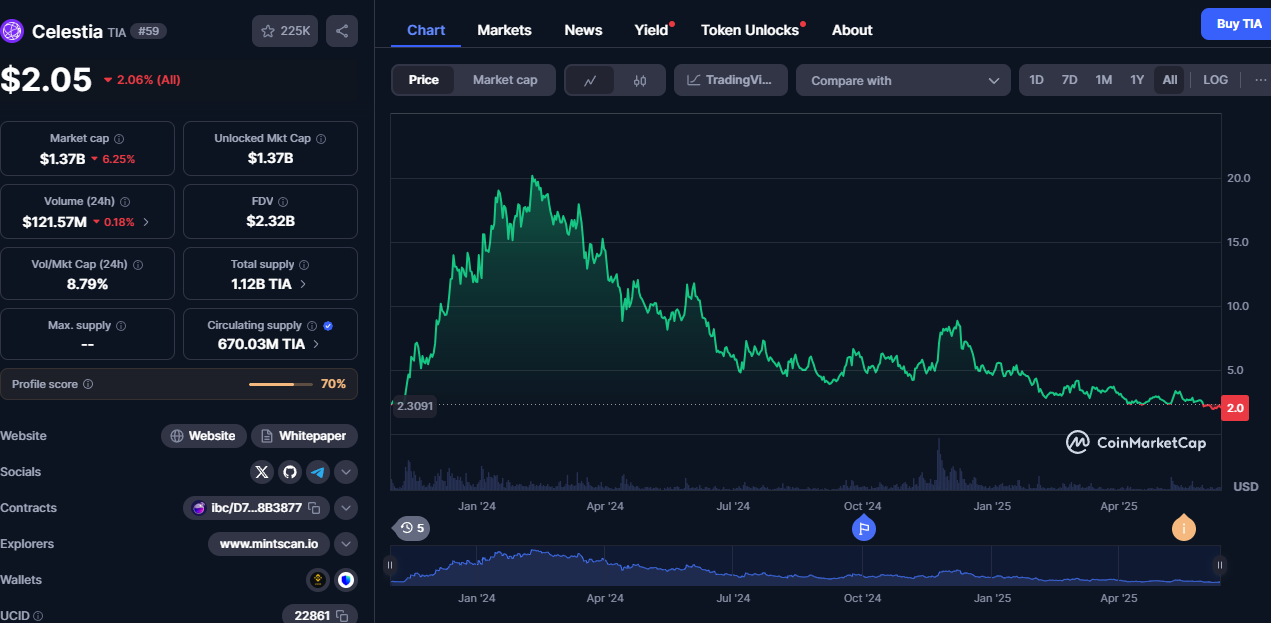
Task: Toggle LOG scale on chart
Action: click(1215, 80)
